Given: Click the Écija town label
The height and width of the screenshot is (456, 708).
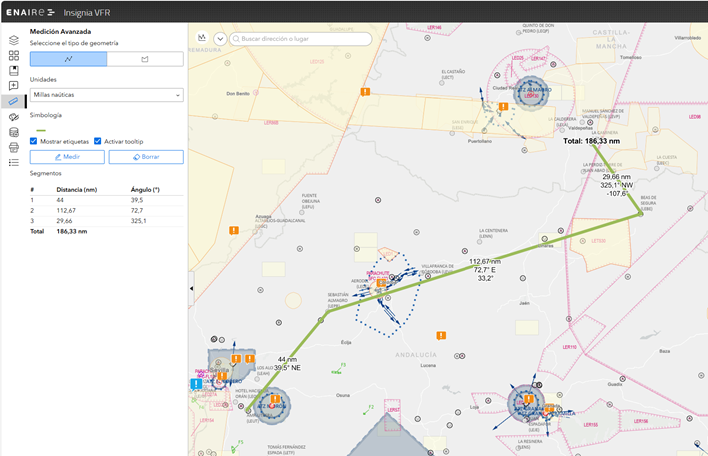Looking at the screenshot, I should click(x=346, y=342).
